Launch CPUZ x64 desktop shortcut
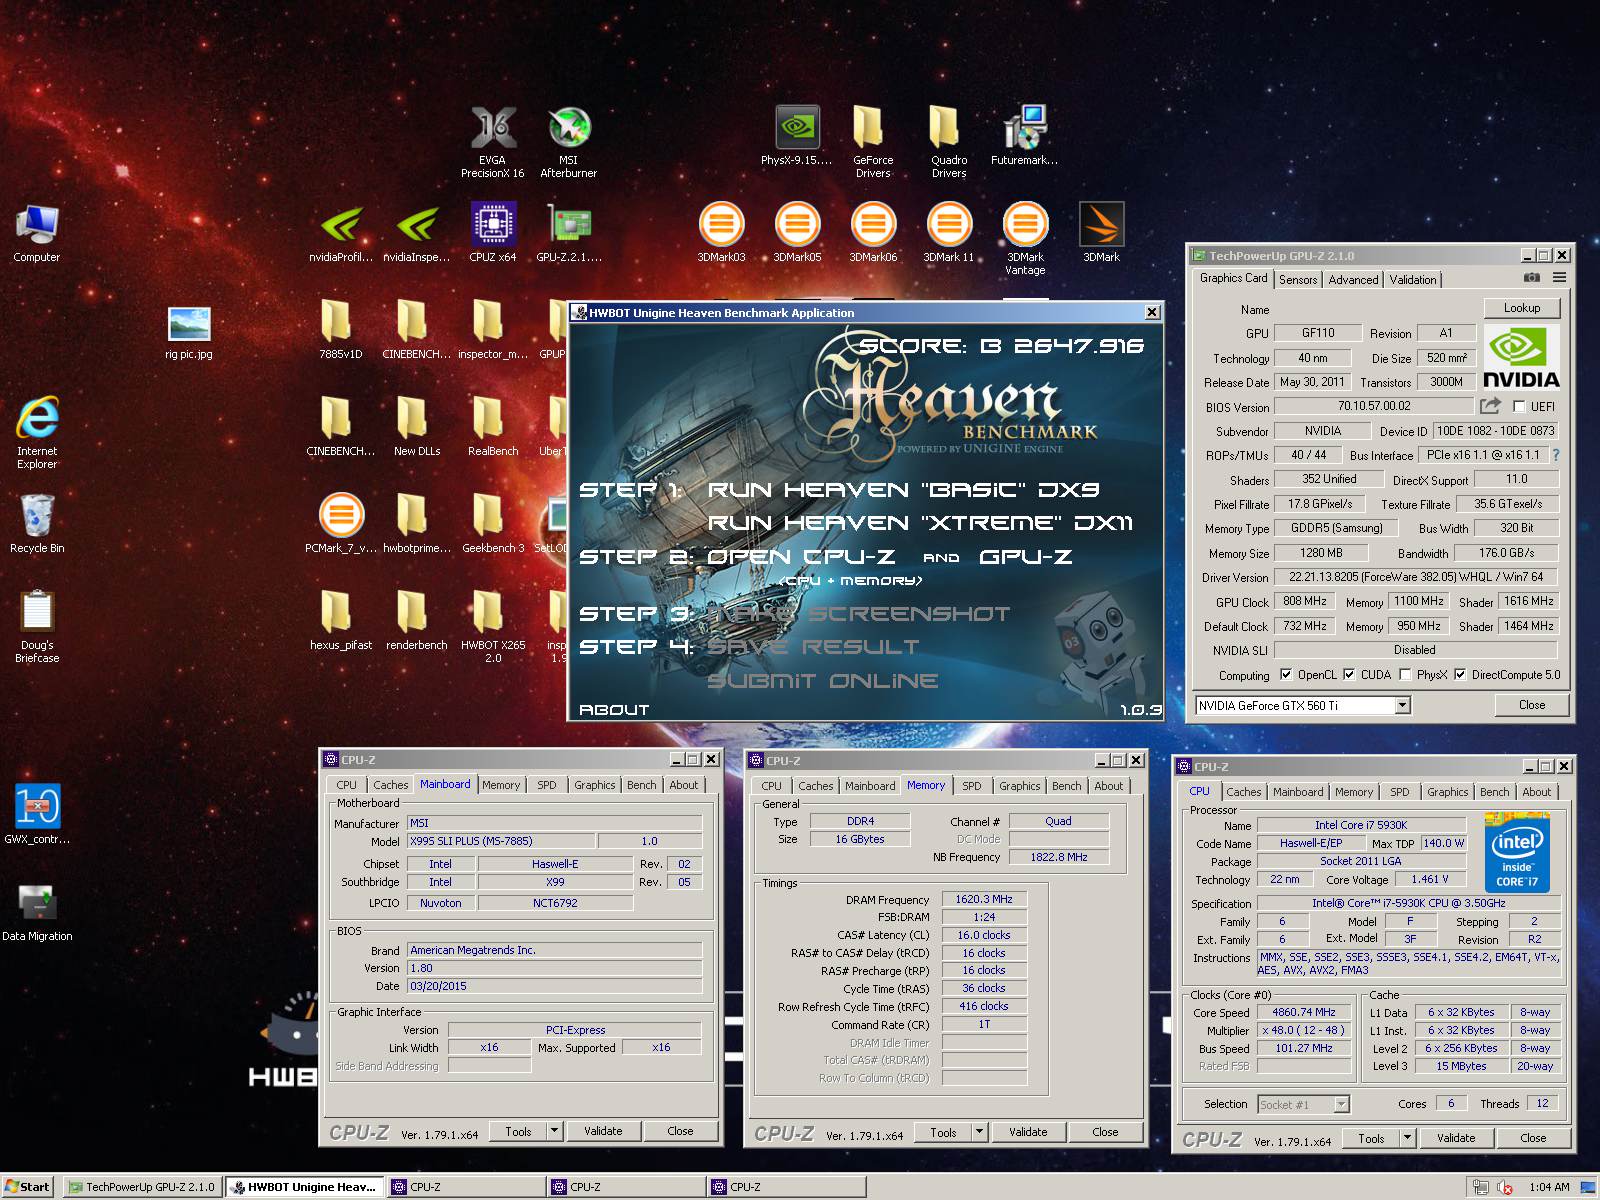The width and height of the screenshot is (1600, 1200). point(493,232)
